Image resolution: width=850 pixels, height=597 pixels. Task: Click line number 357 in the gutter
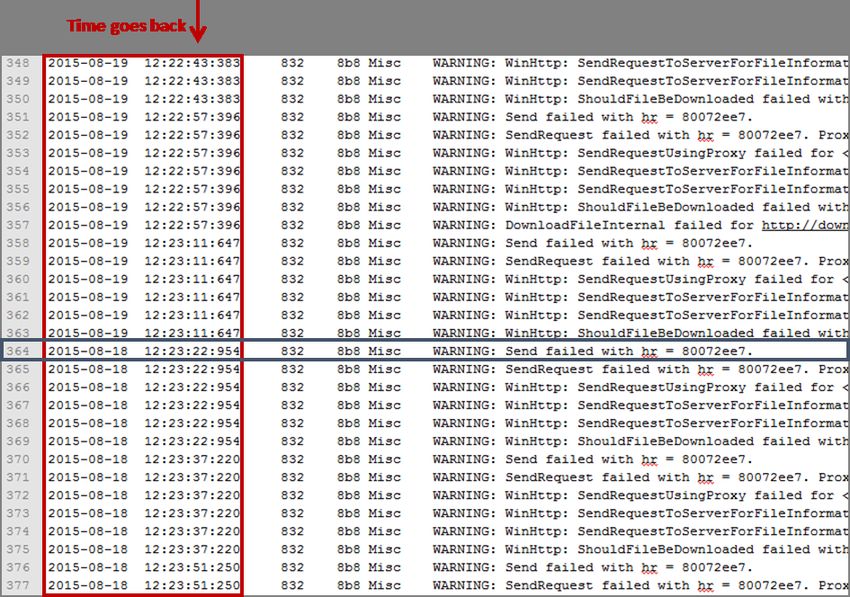coord(19,225)
